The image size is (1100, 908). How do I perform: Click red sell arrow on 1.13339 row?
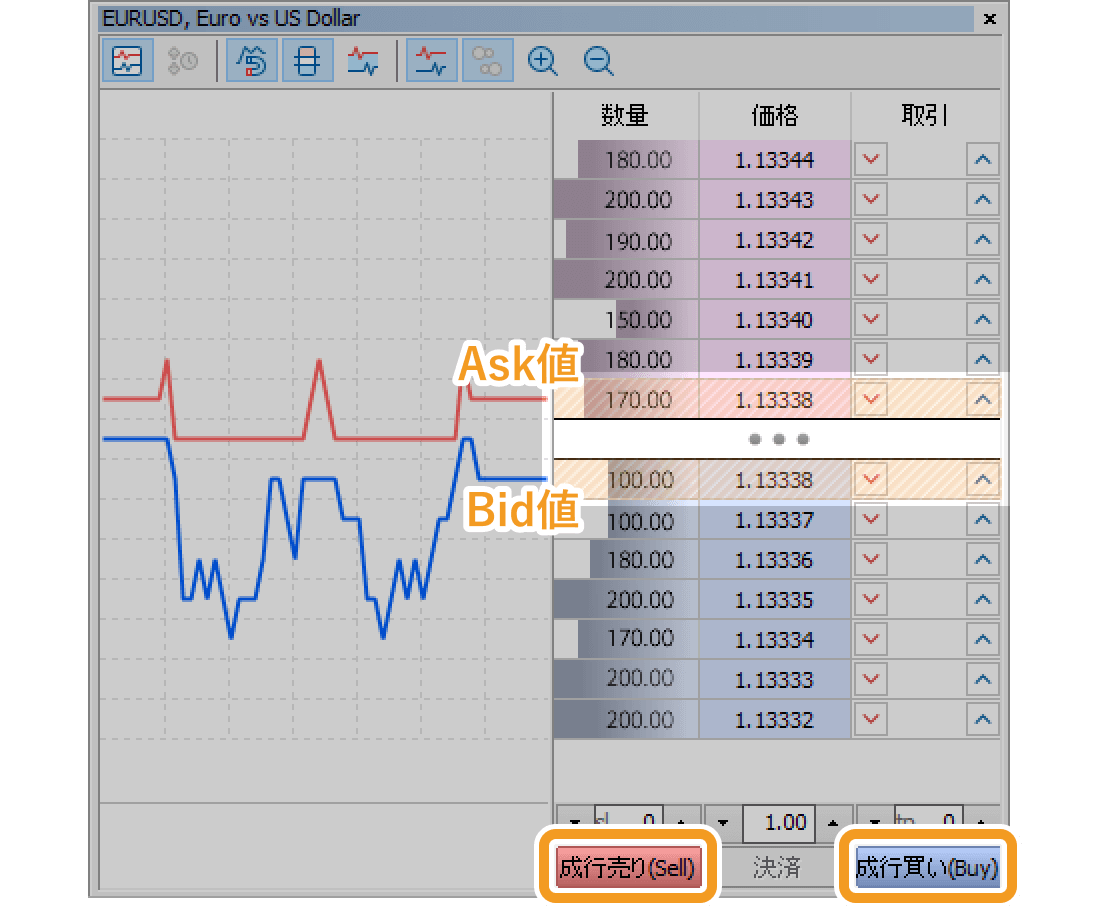coord(871,360)
